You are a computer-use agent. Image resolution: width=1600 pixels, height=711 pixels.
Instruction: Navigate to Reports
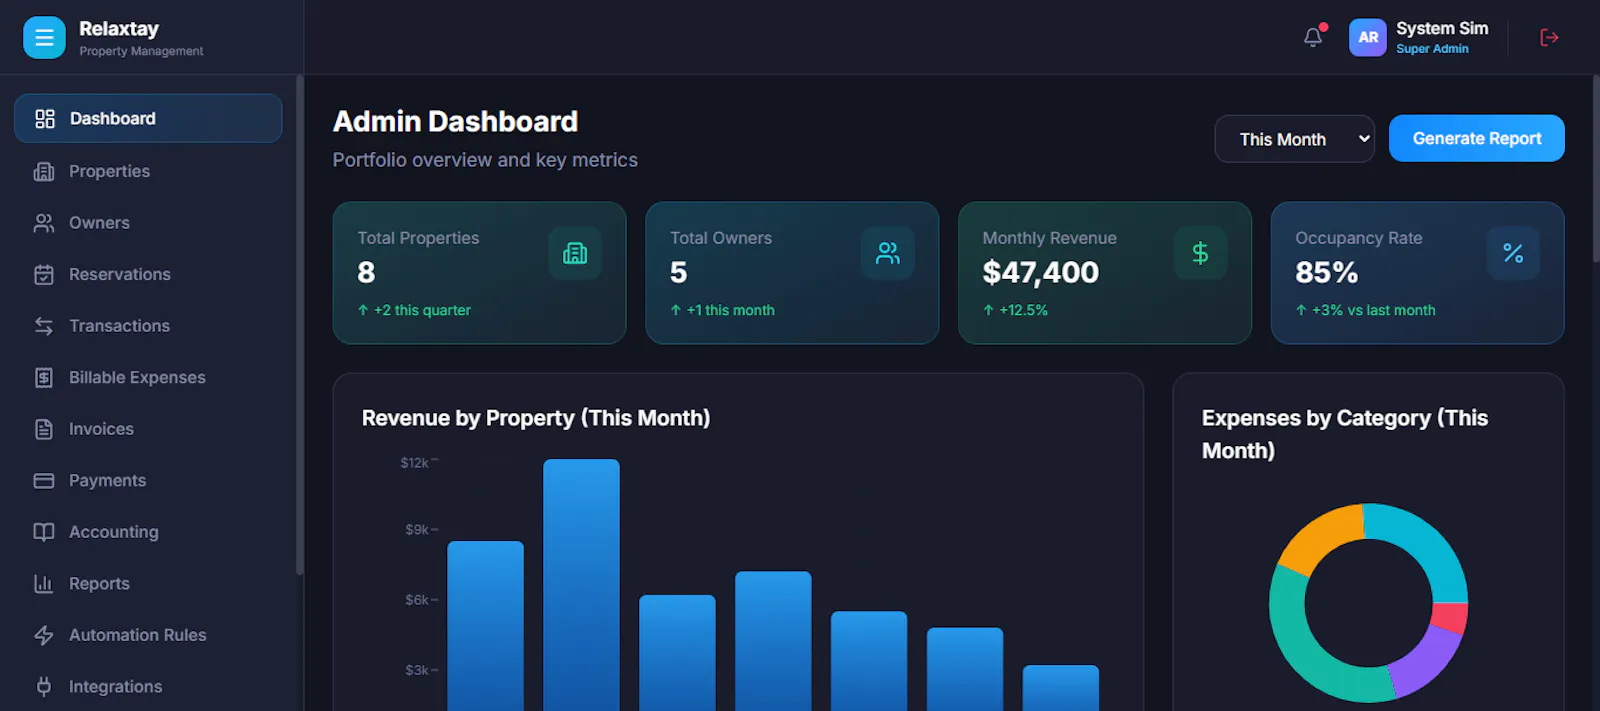148,584
